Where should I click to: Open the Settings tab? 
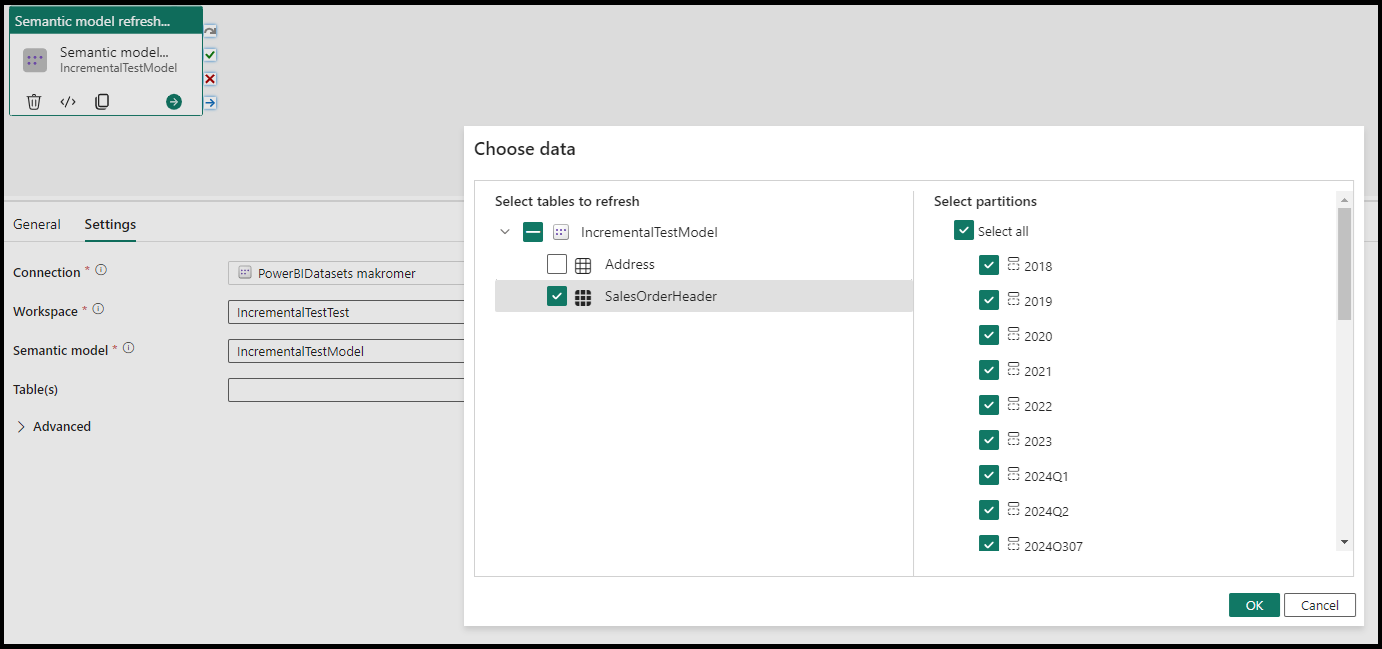109,224
